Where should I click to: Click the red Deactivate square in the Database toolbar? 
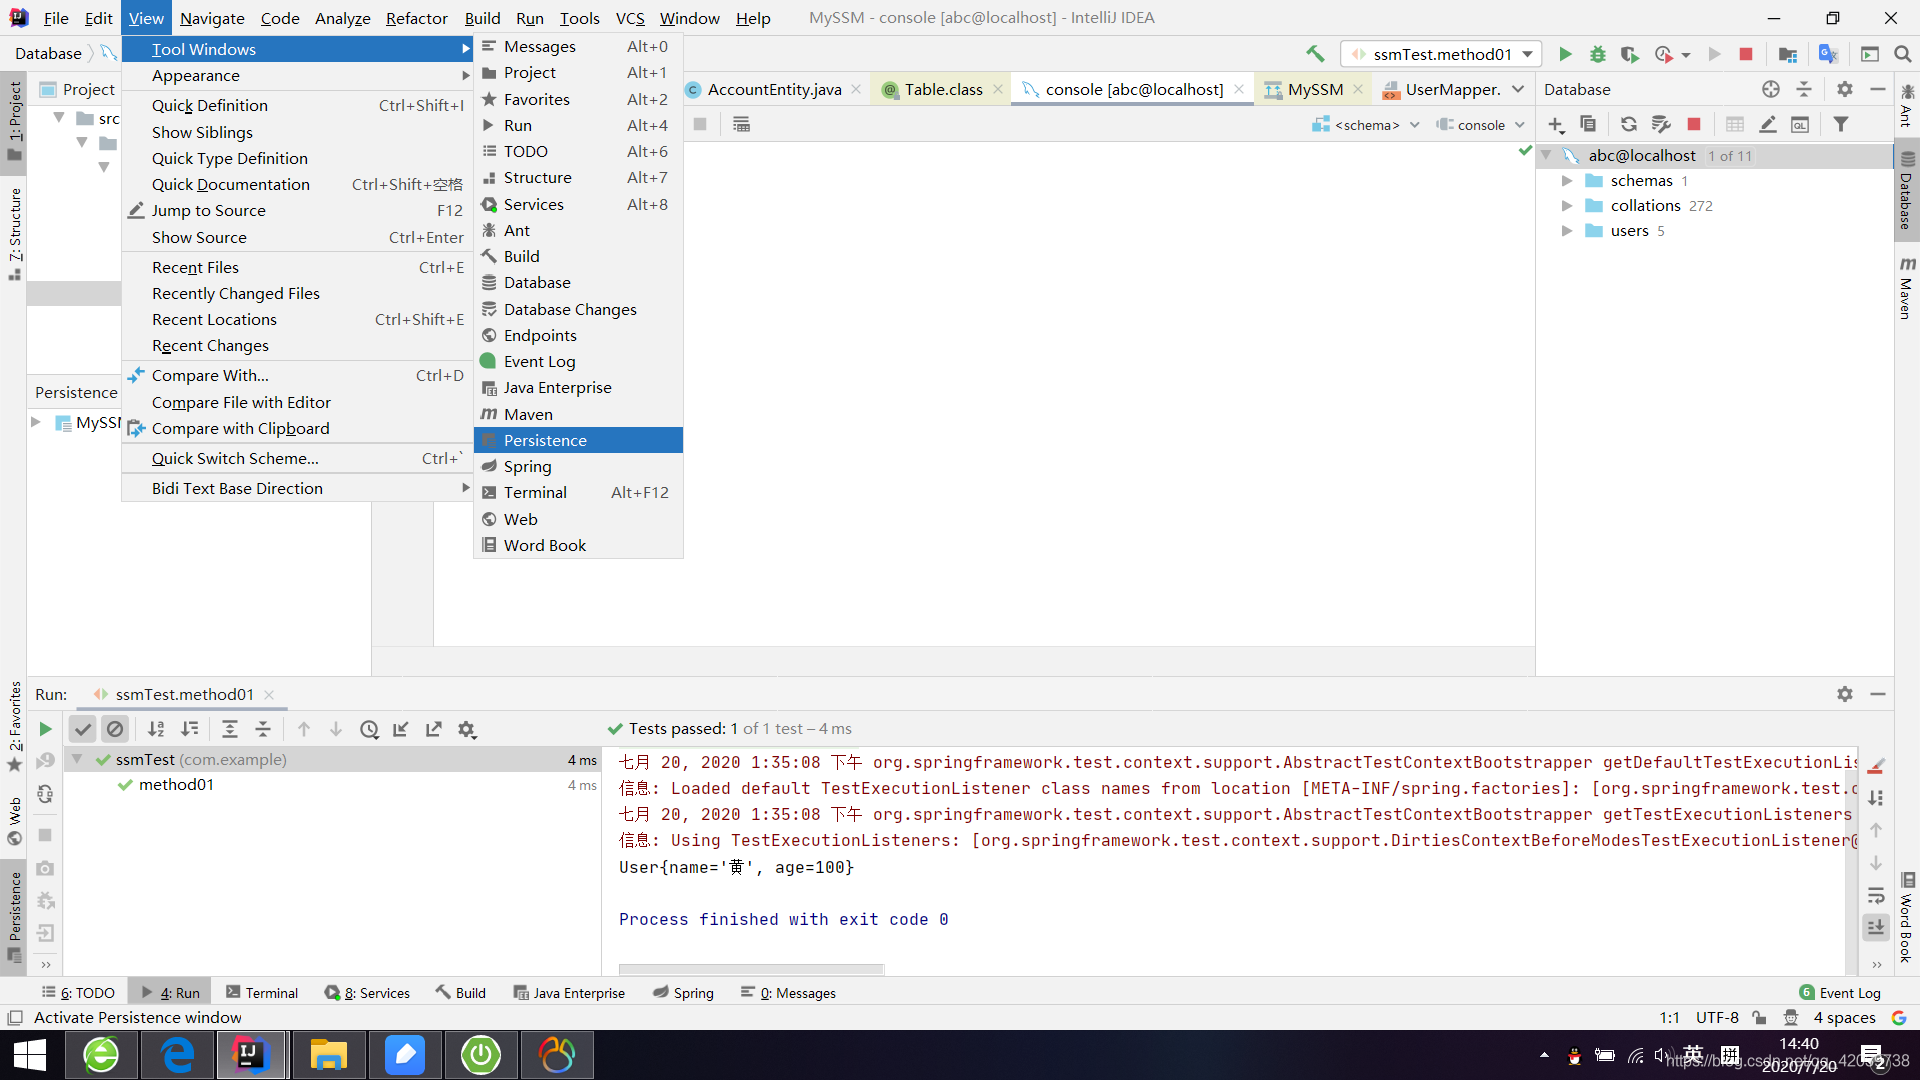[1694, 124]
